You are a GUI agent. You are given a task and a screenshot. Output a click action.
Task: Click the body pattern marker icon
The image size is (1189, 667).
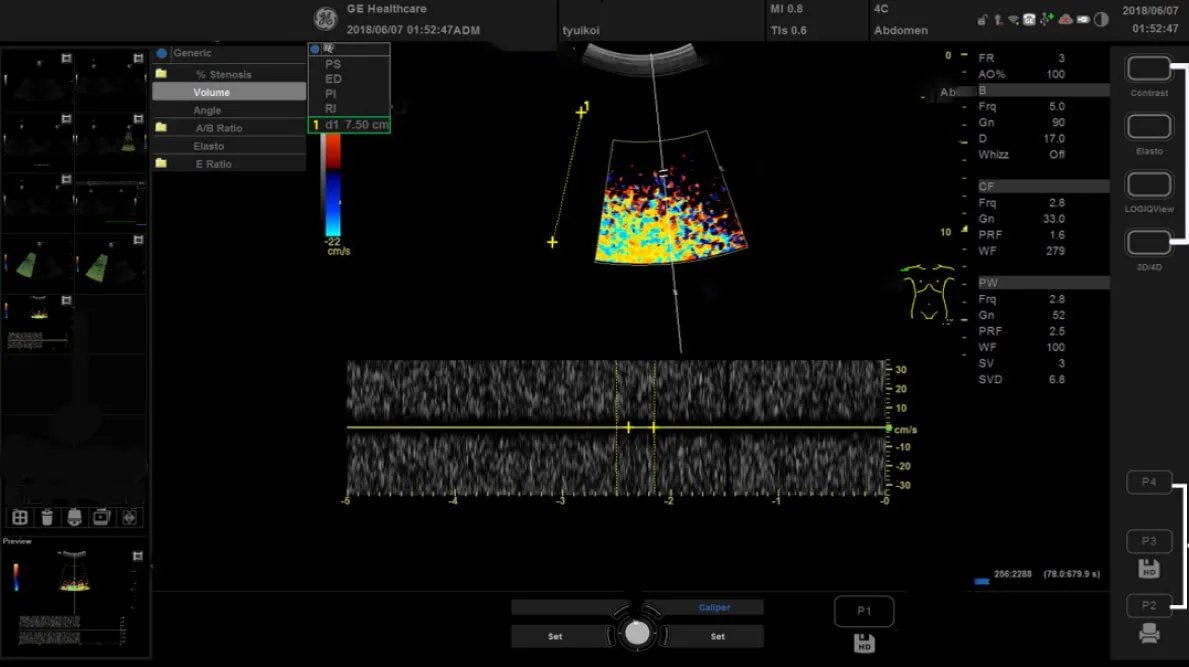pyautogui.click(x=929, y=292)
